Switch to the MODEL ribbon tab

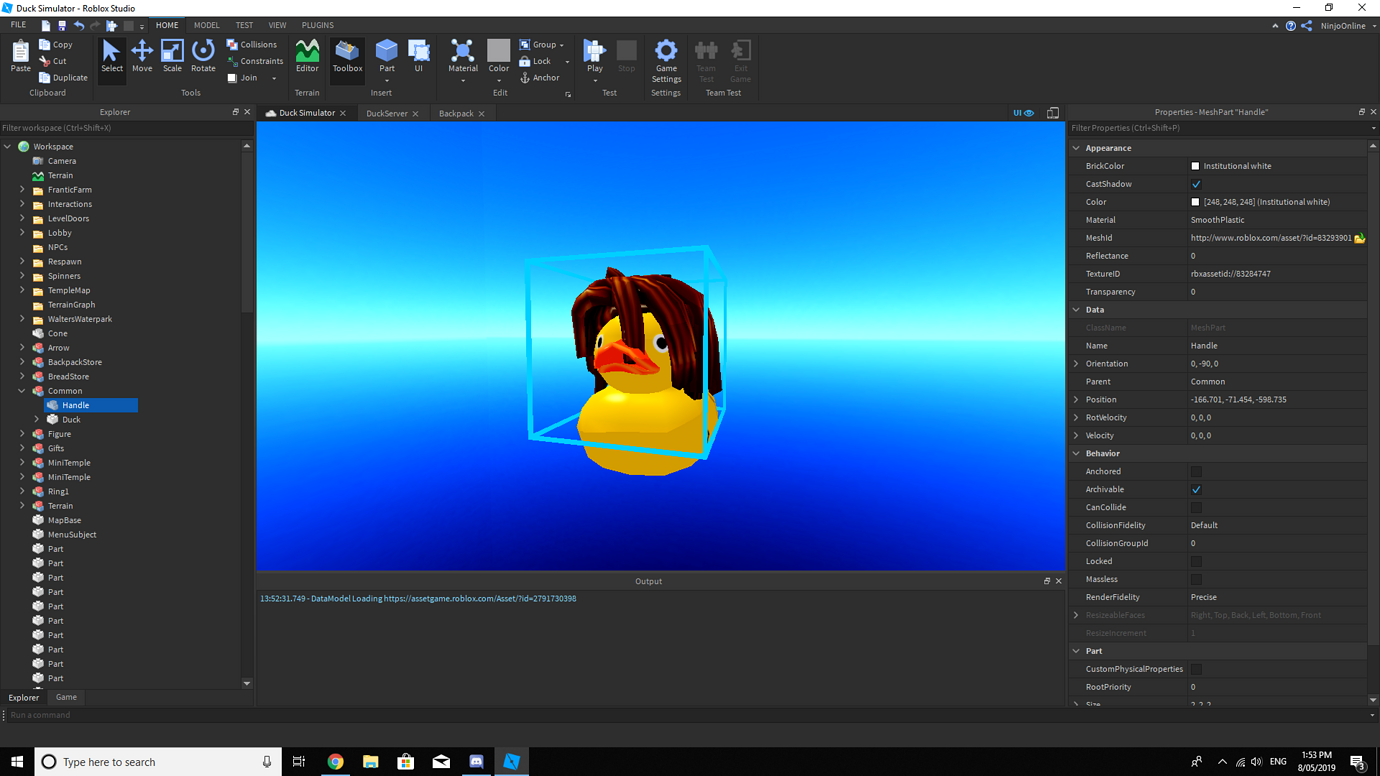tap(206, 25)
